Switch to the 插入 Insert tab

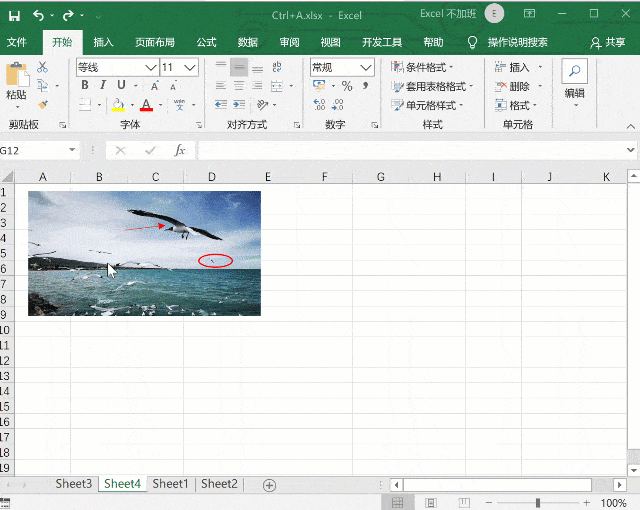pos(103,42)
